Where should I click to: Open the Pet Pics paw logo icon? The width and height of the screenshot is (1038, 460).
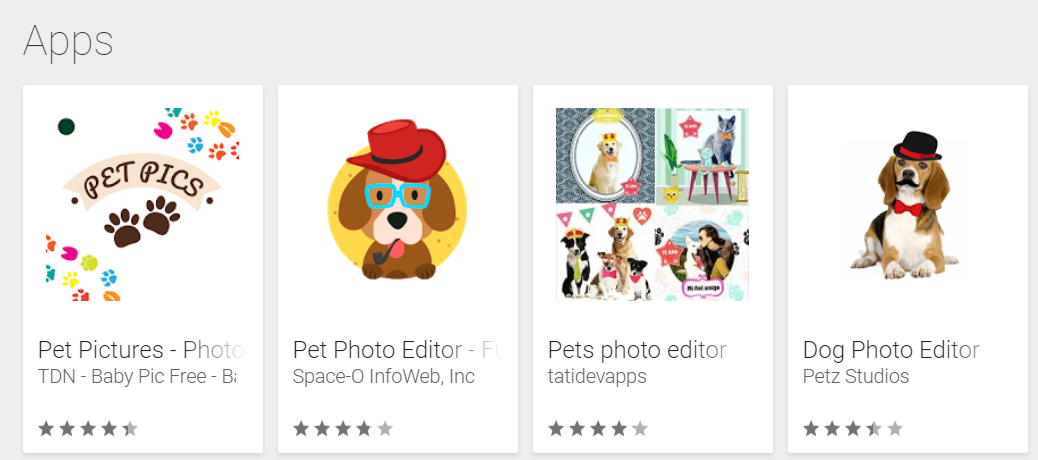tap(142, 204)
